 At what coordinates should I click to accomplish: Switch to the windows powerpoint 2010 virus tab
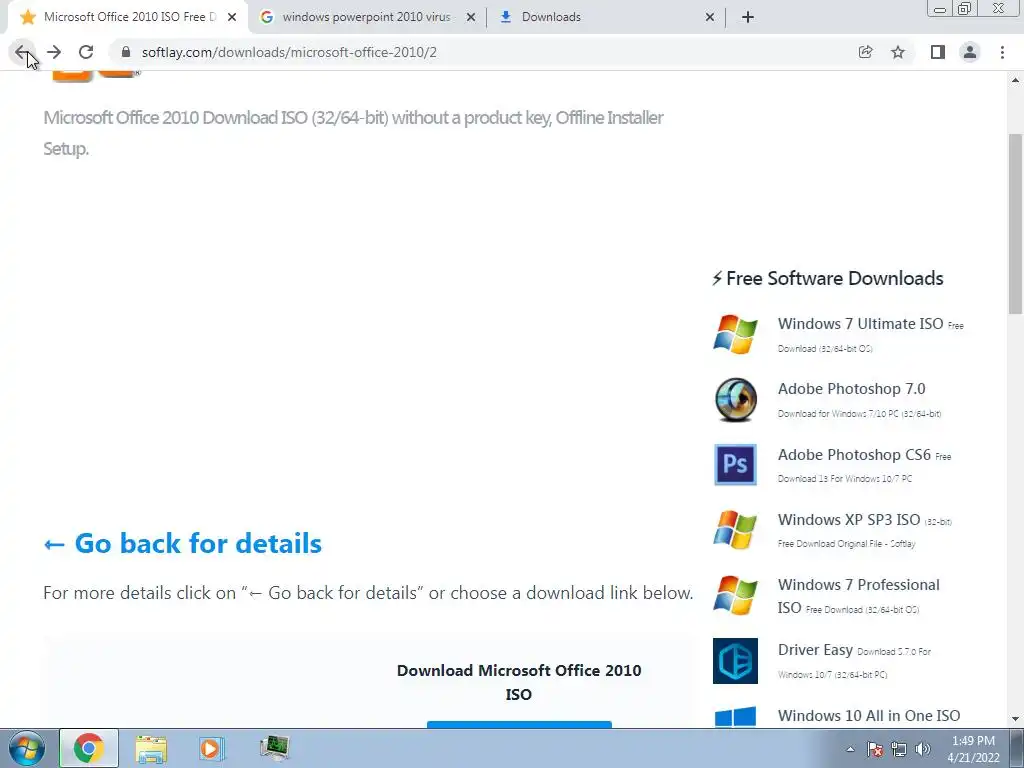(x=366, y=17)
